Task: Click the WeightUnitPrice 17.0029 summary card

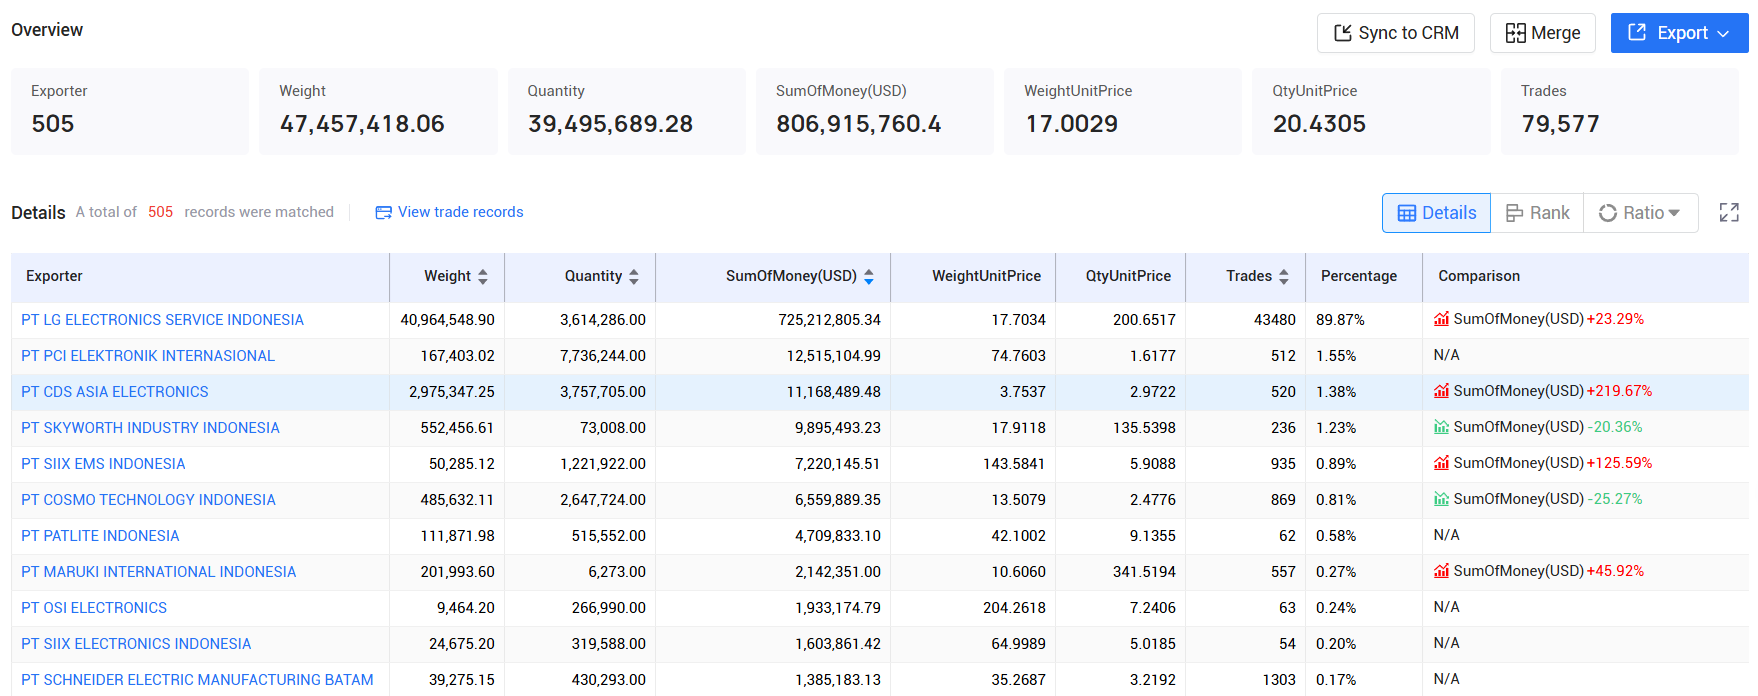Action: coord(1123,111)
